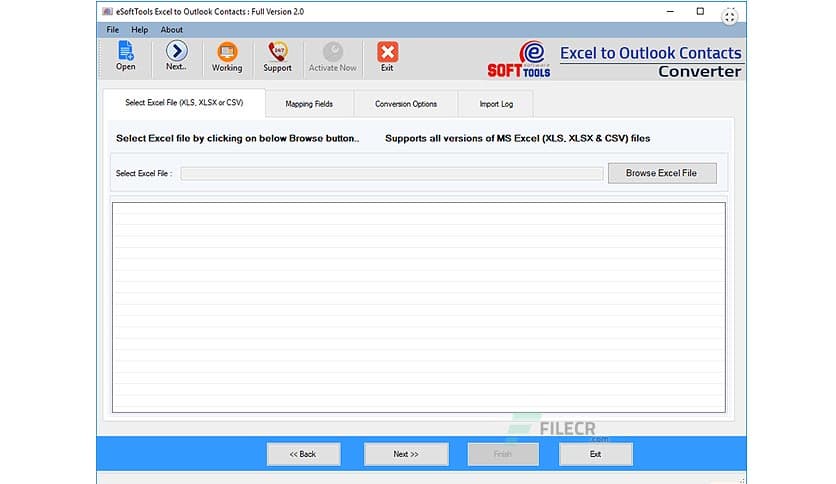Viewport: 836px width, 484px height.
Task: Click the app icon in title bar
Action: tap(107, 11)
